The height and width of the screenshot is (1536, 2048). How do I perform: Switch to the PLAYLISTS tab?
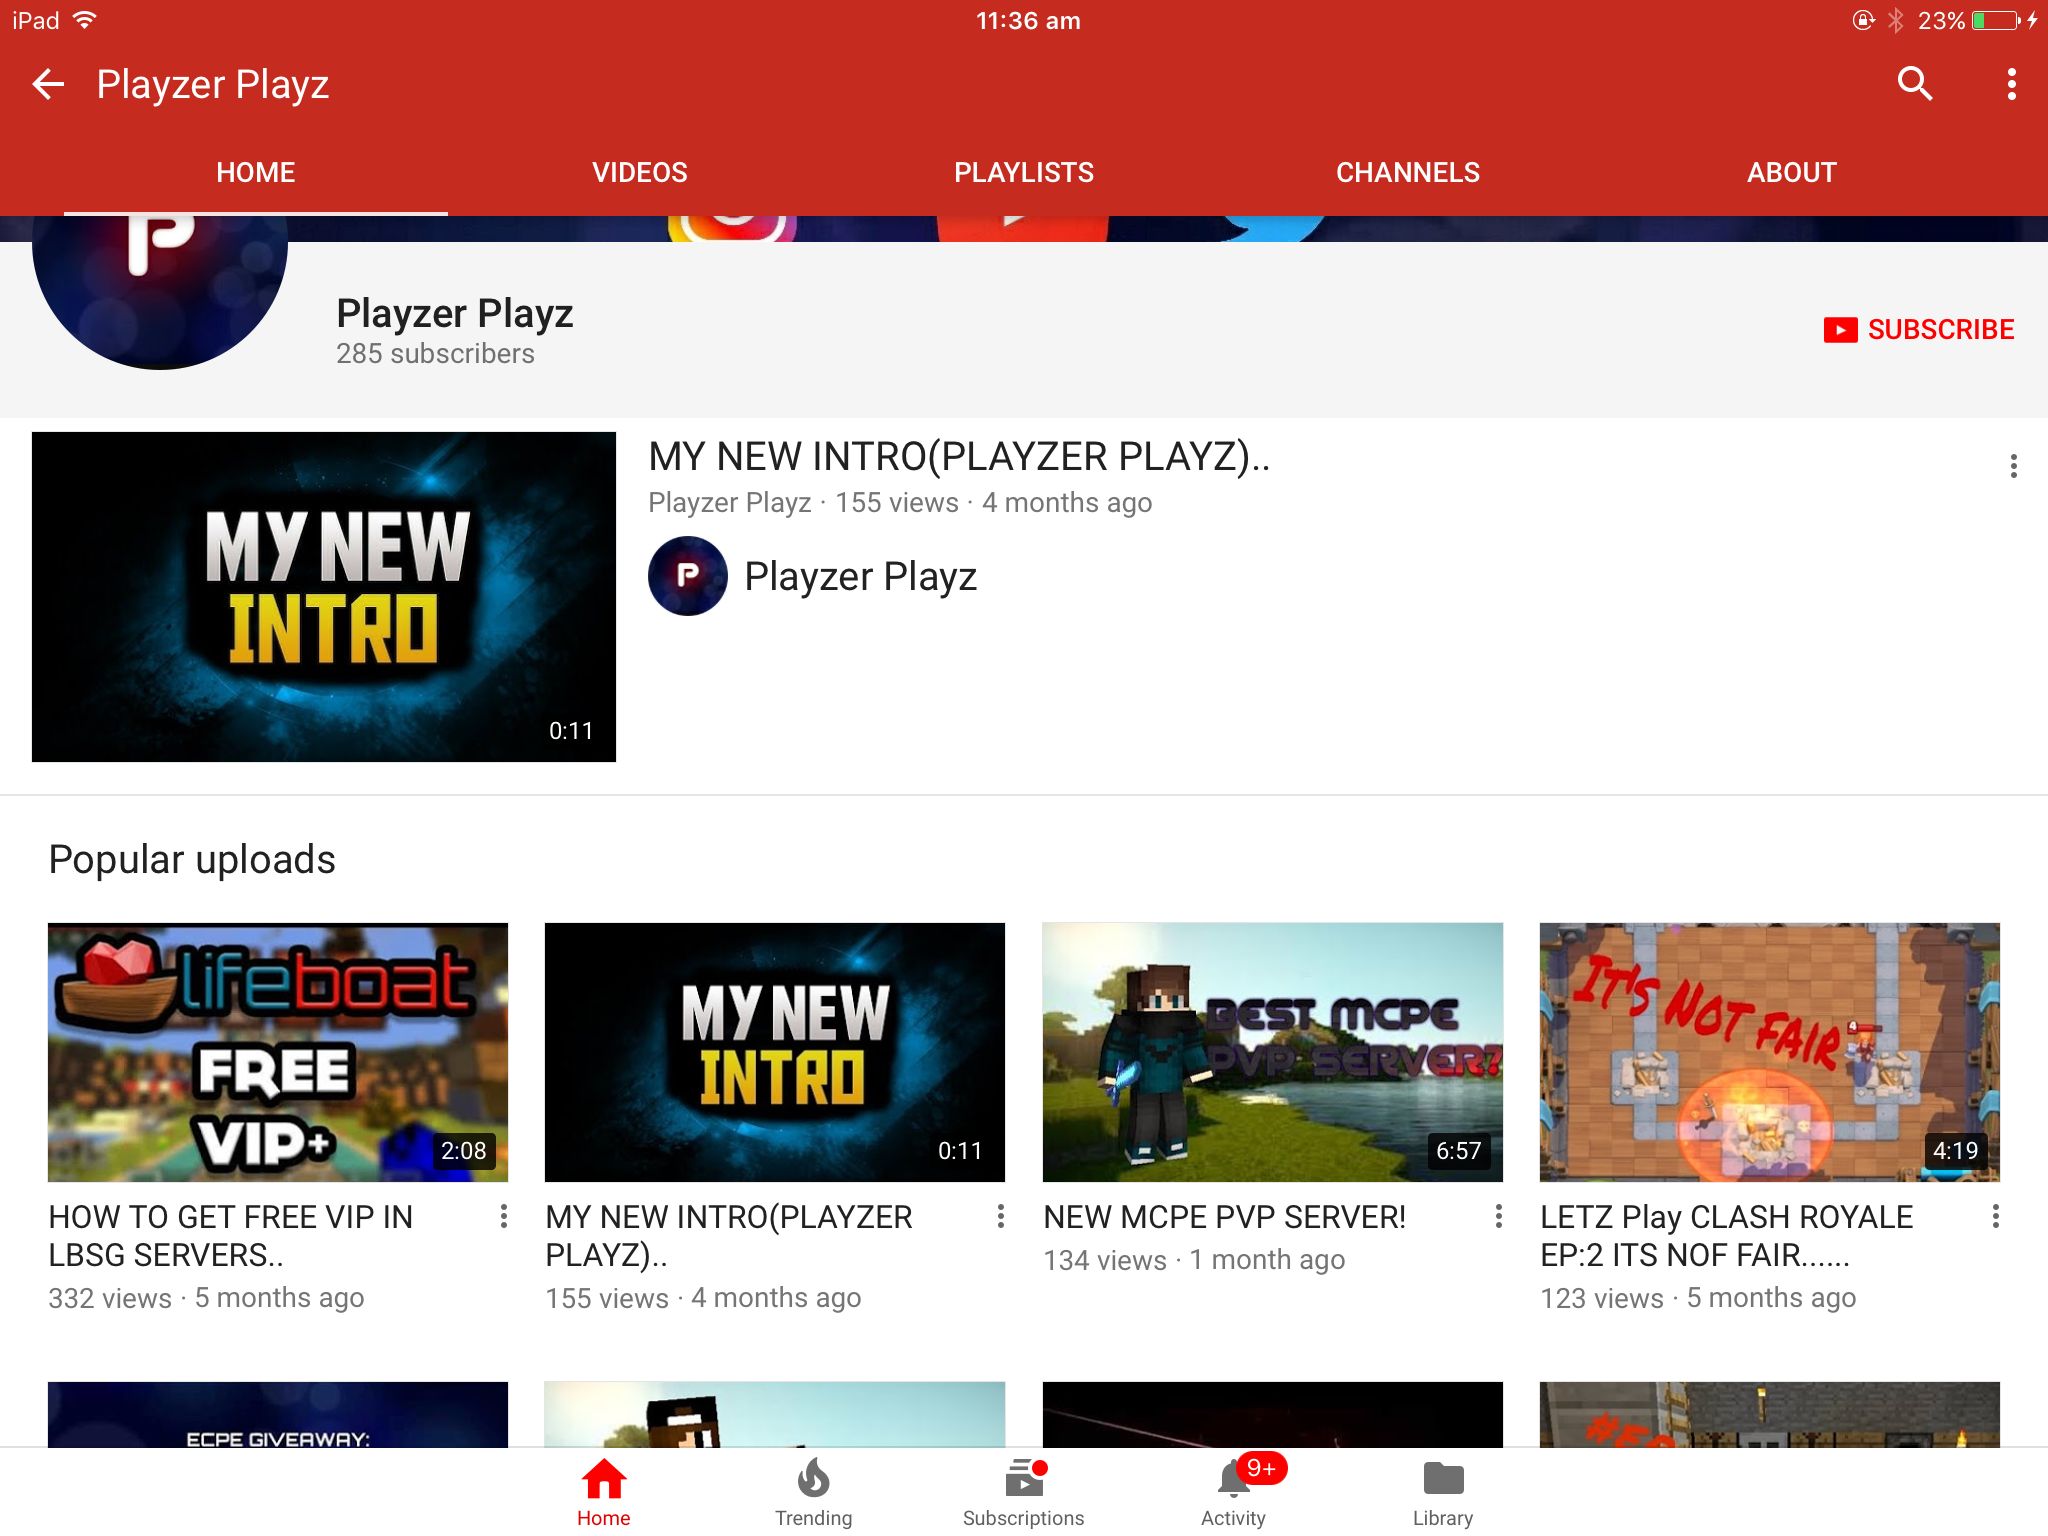pyautogui.click(x=1024, y=172)
